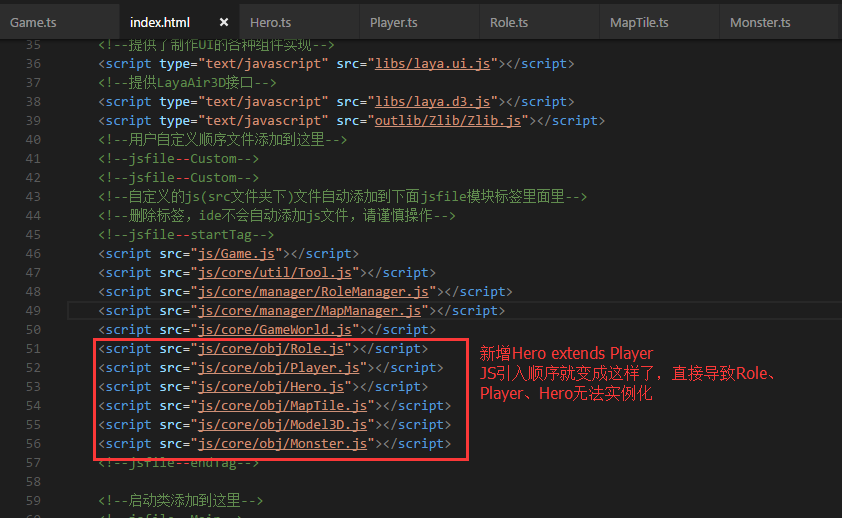Image resolution: width=842 pixels, height=518 pixels.
Task: Click the libs/laya.ui.js source path
Action: coord(432,64)
